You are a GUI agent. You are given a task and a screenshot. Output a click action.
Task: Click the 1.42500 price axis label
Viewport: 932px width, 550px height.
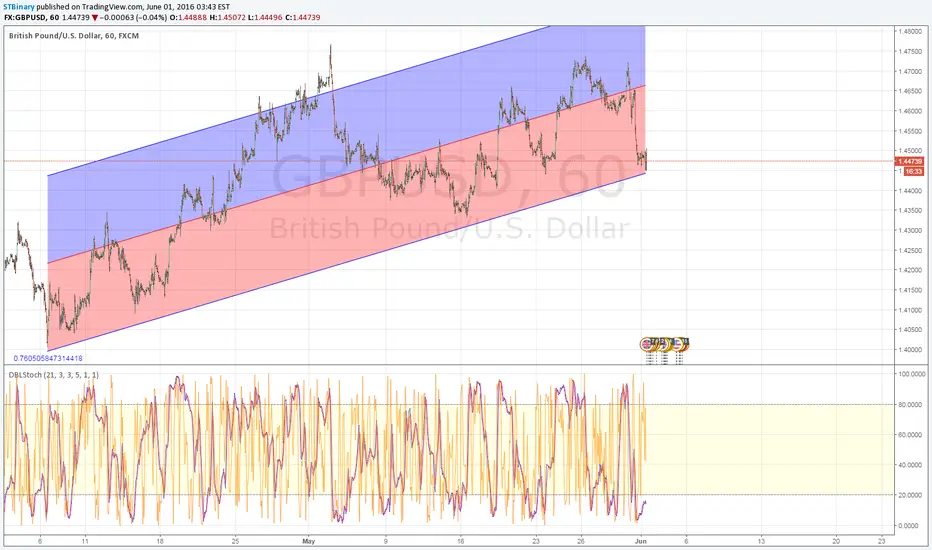click(910, 250)
